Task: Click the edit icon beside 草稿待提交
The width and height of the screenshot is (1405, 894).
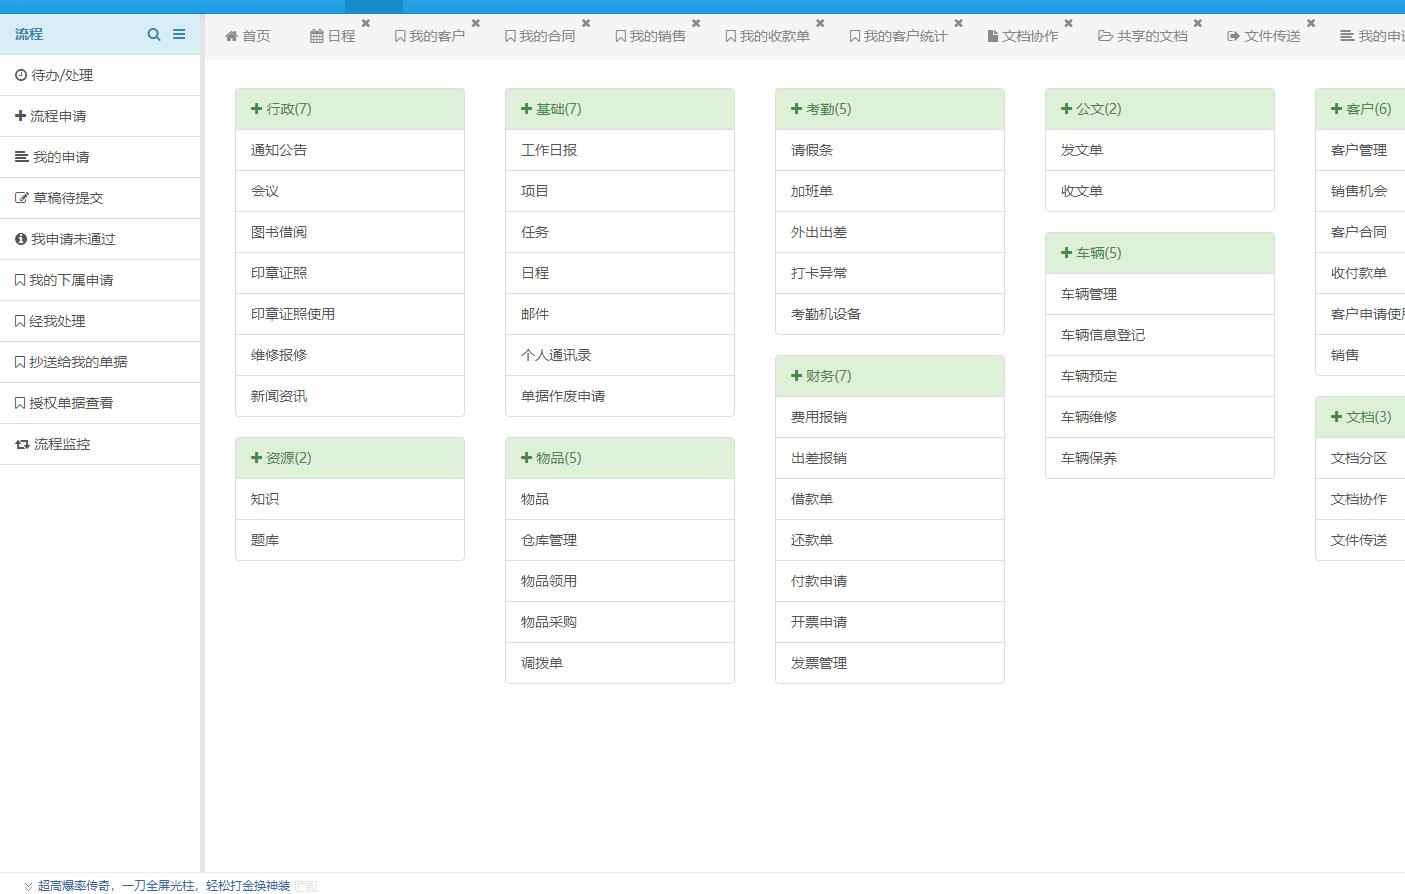Action: (22, 198)
